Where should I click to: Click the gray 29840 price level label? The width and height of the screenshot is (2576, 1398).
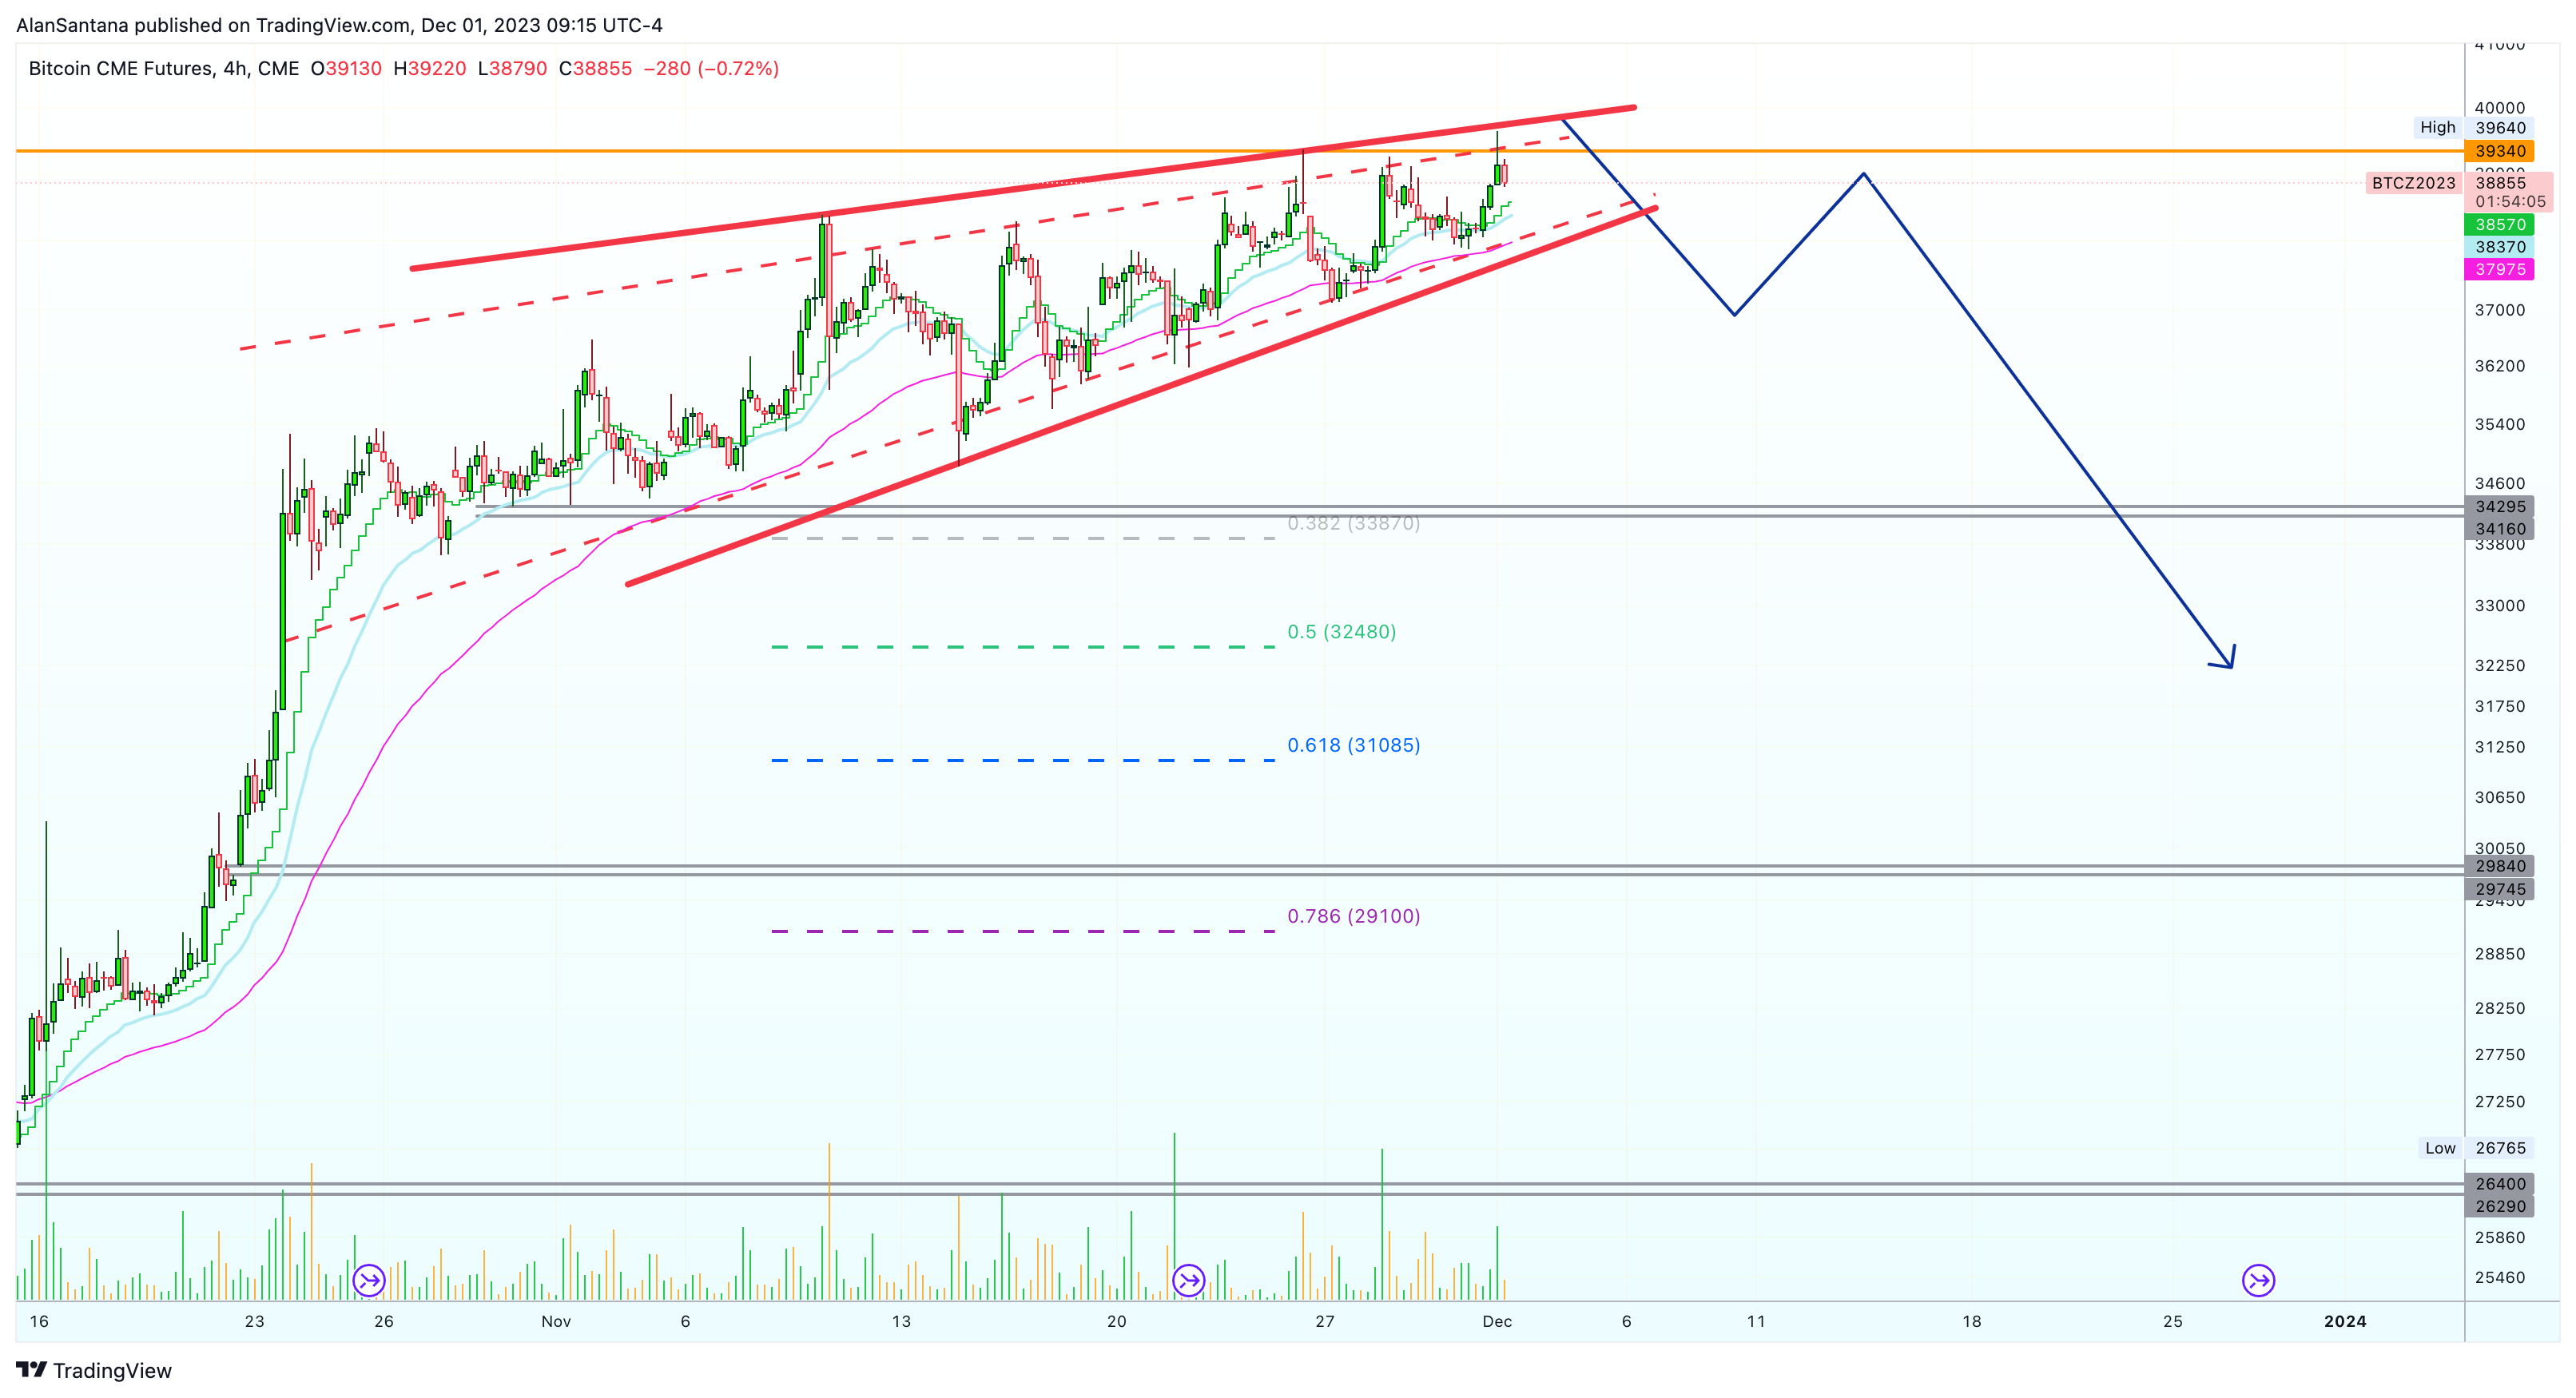(2499, 866)
